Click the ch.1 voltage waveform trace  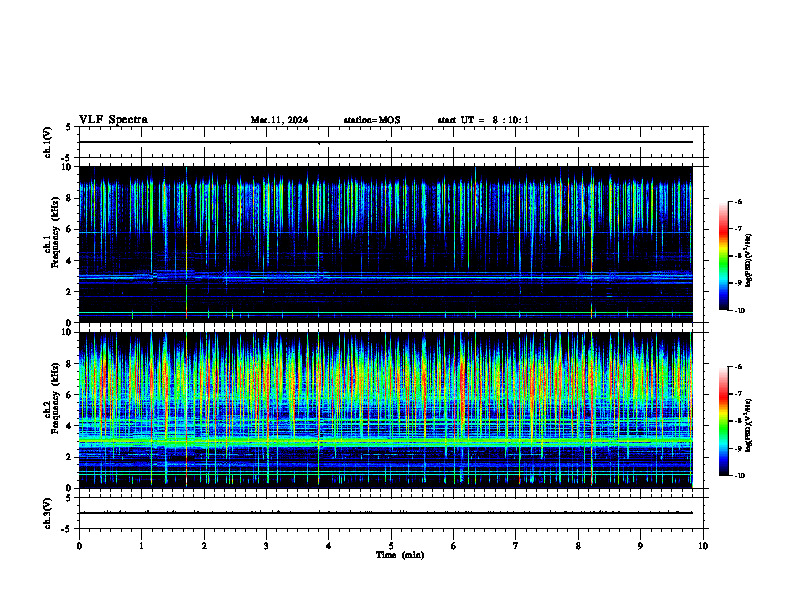coord(386,142)
